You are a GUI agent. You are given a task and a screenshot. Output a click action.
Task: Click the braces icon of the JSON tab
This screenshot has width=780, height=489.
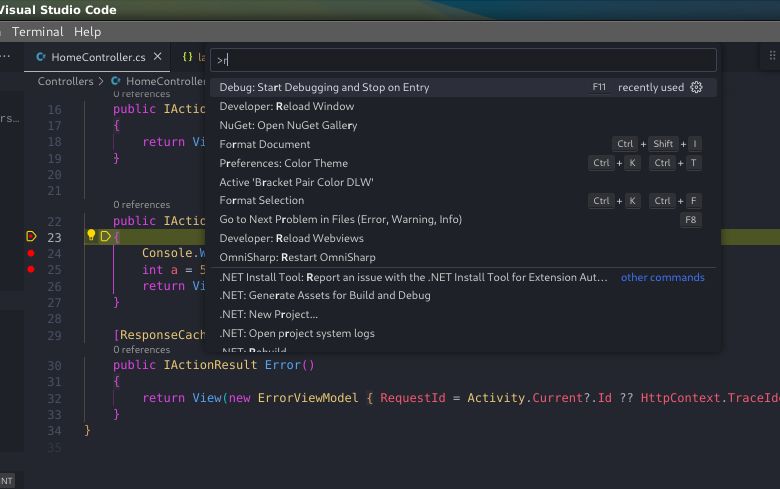188,57
